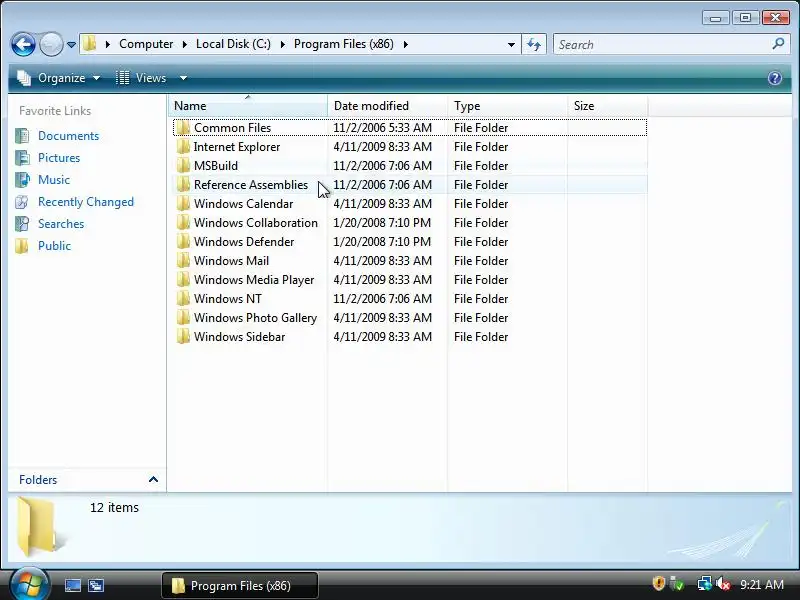The width and height of the screenshot is (800, 600).
Task: Open the Views dropdown arrow
Action: click(183, 78)
